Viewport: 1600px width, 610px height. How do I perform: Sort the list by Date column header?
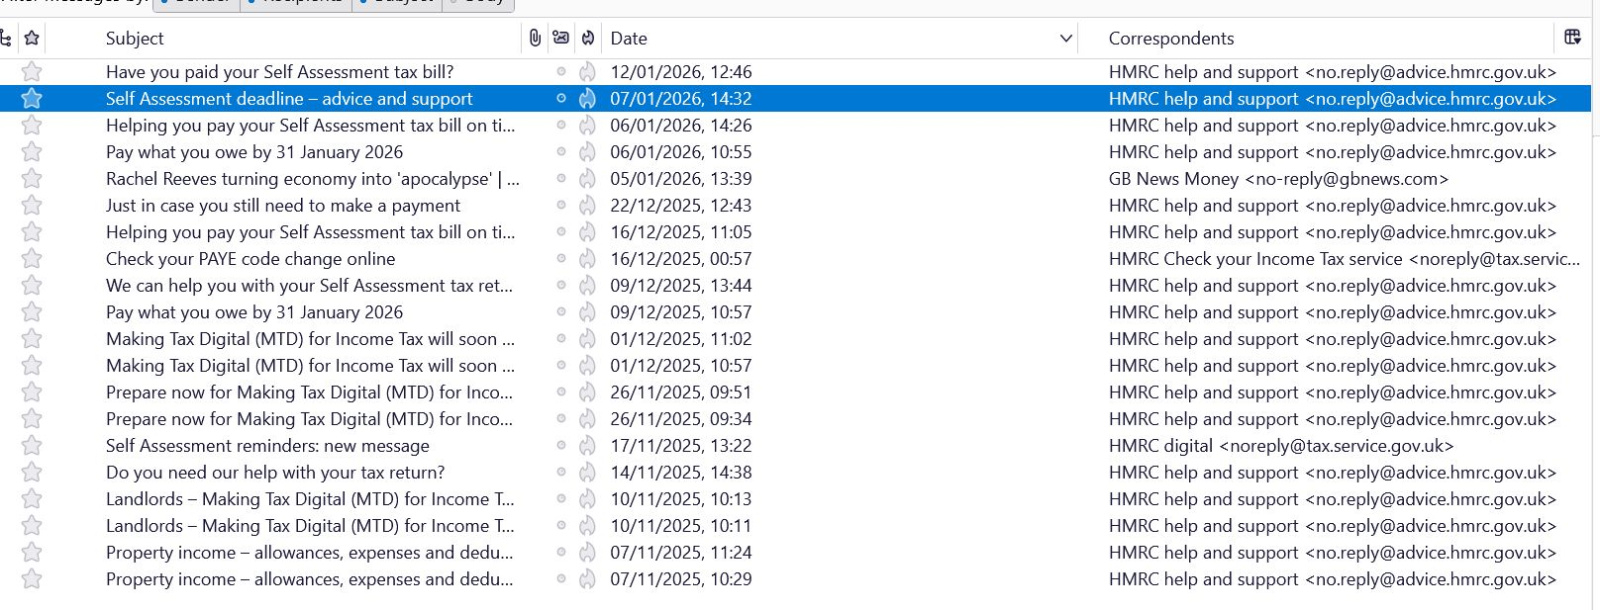point(629,38)
